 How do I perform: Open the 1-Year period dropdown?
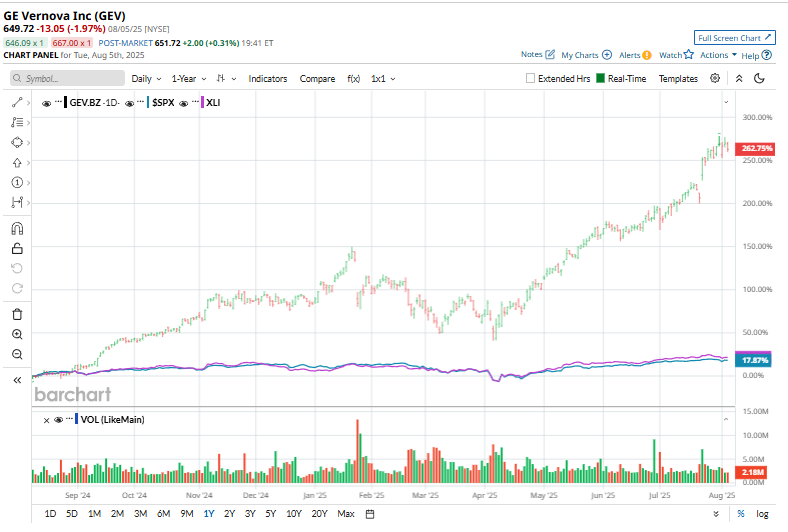[189, 79]
